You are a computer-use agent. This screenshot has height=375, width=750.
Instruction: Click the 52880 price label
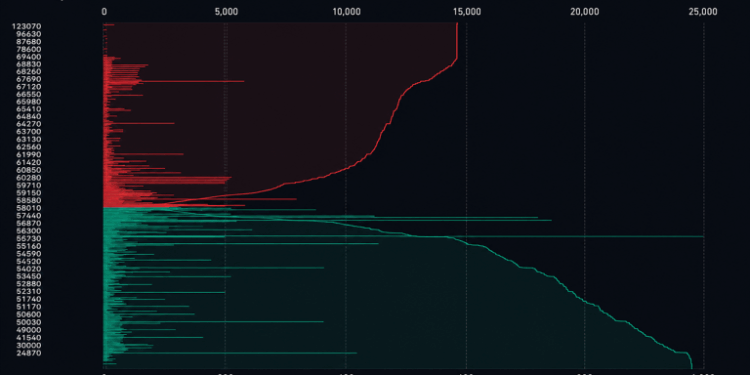coord(28,284)
